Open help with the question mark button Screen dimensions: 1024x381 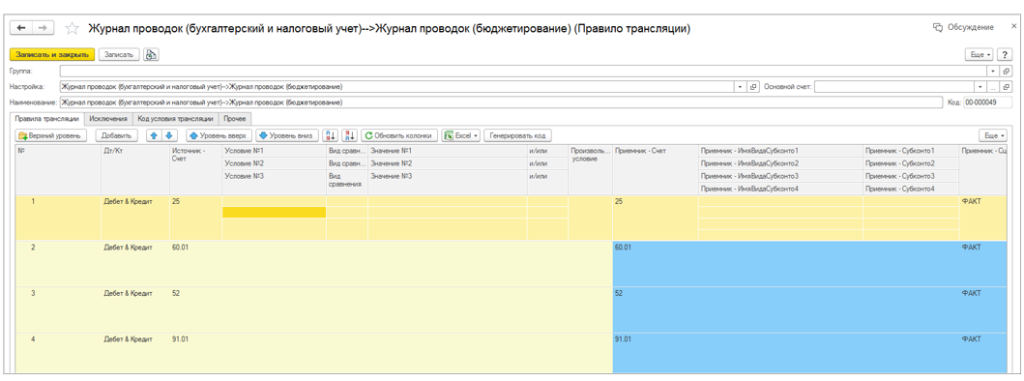pyautogui.click(x=1004, y=55)
